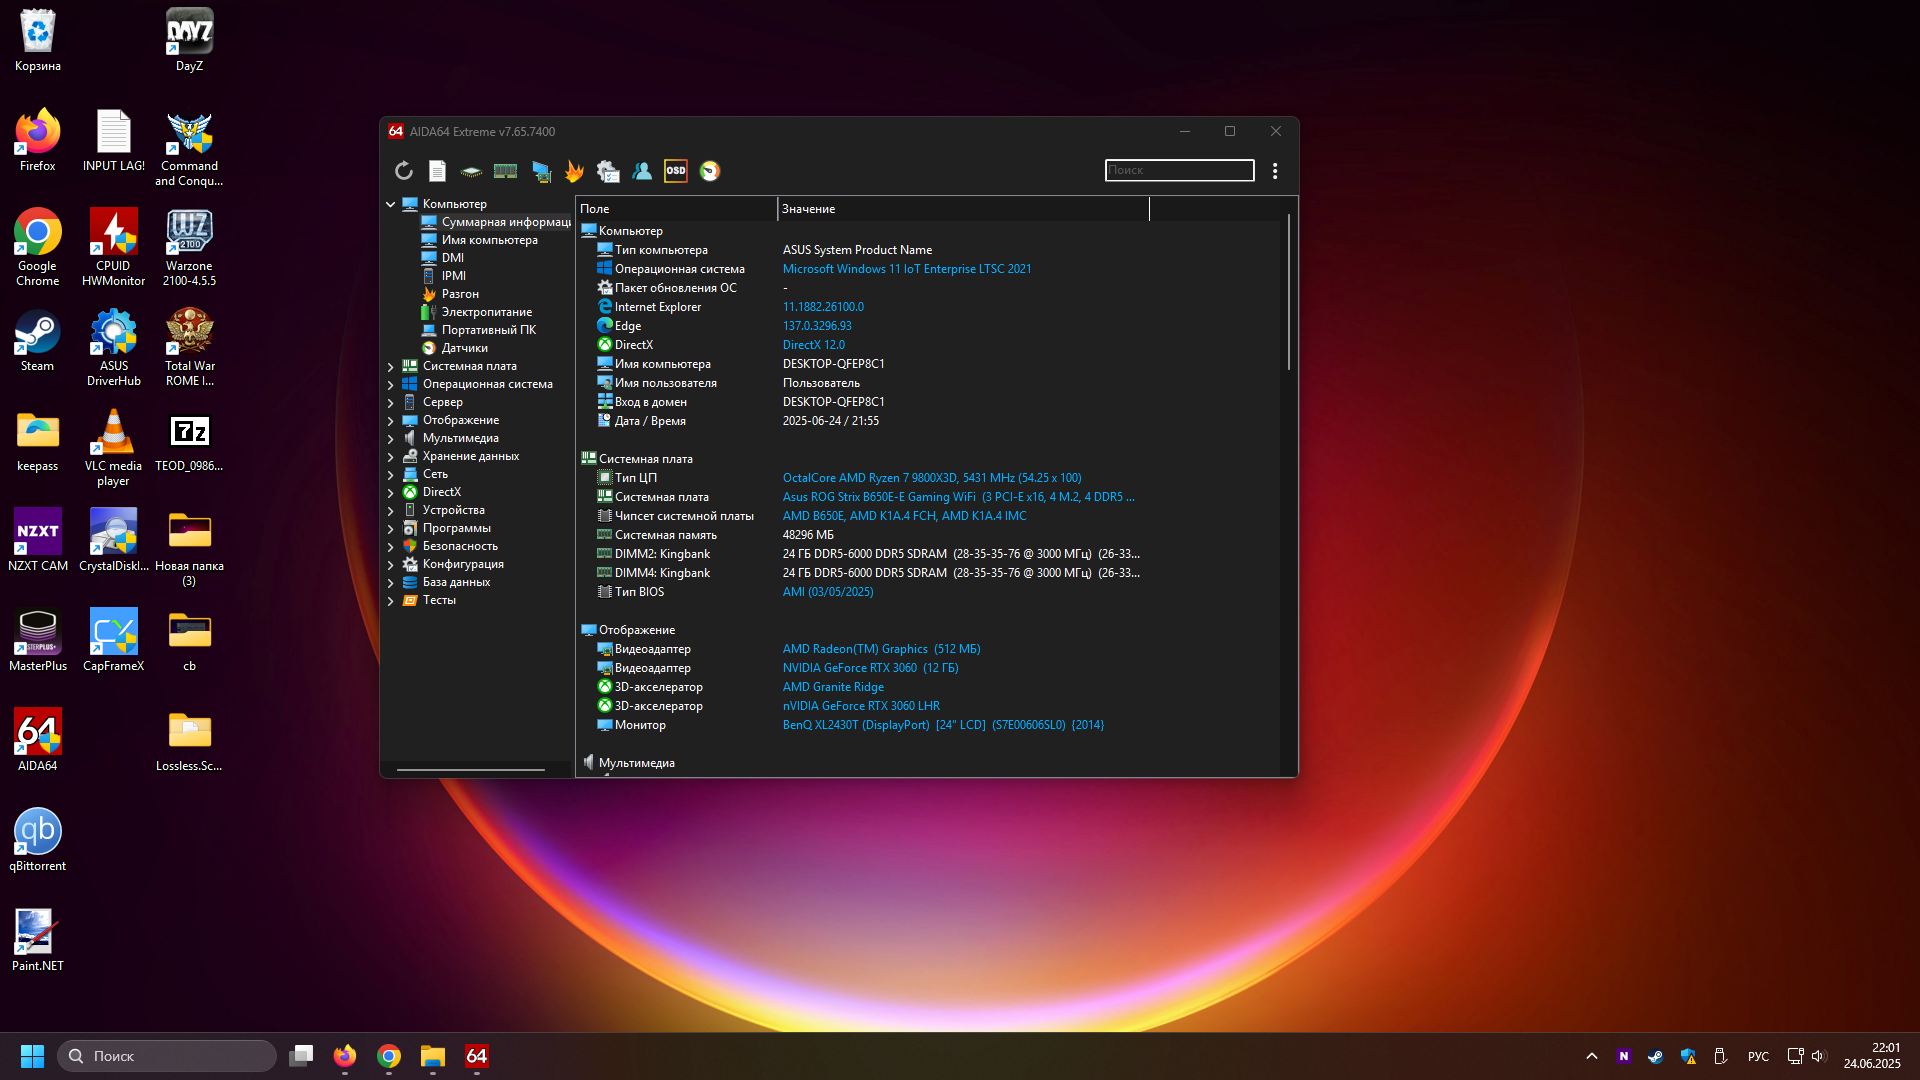The width and height of the screenshot is (1920, 1080).
Task: Click the DESKTOP-QFEP8C1 computer name value
Action: (833, 364)
